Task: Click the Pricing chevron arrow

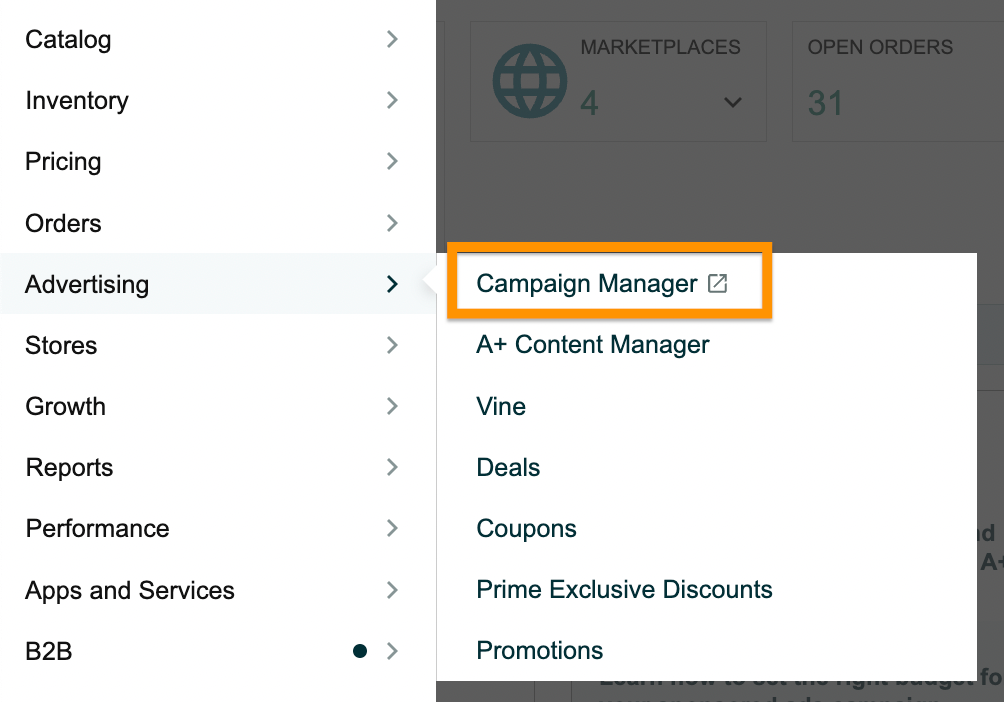Action: point(393,161)
